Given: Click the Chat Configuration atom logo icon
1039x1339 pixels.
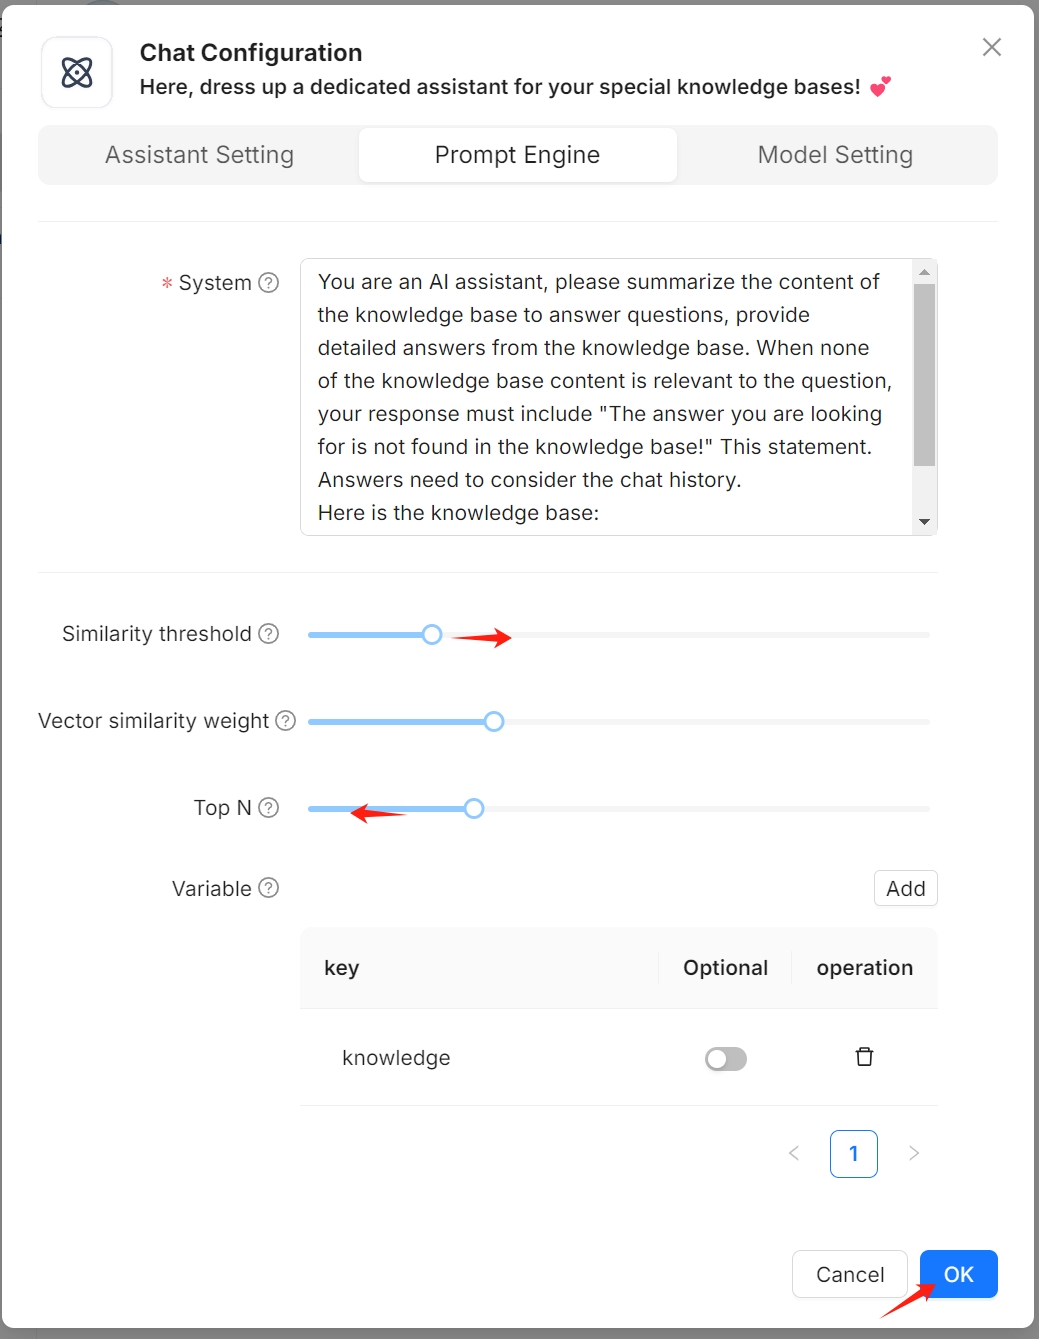Looking at the screenshot, I should [x=77, y=72].
